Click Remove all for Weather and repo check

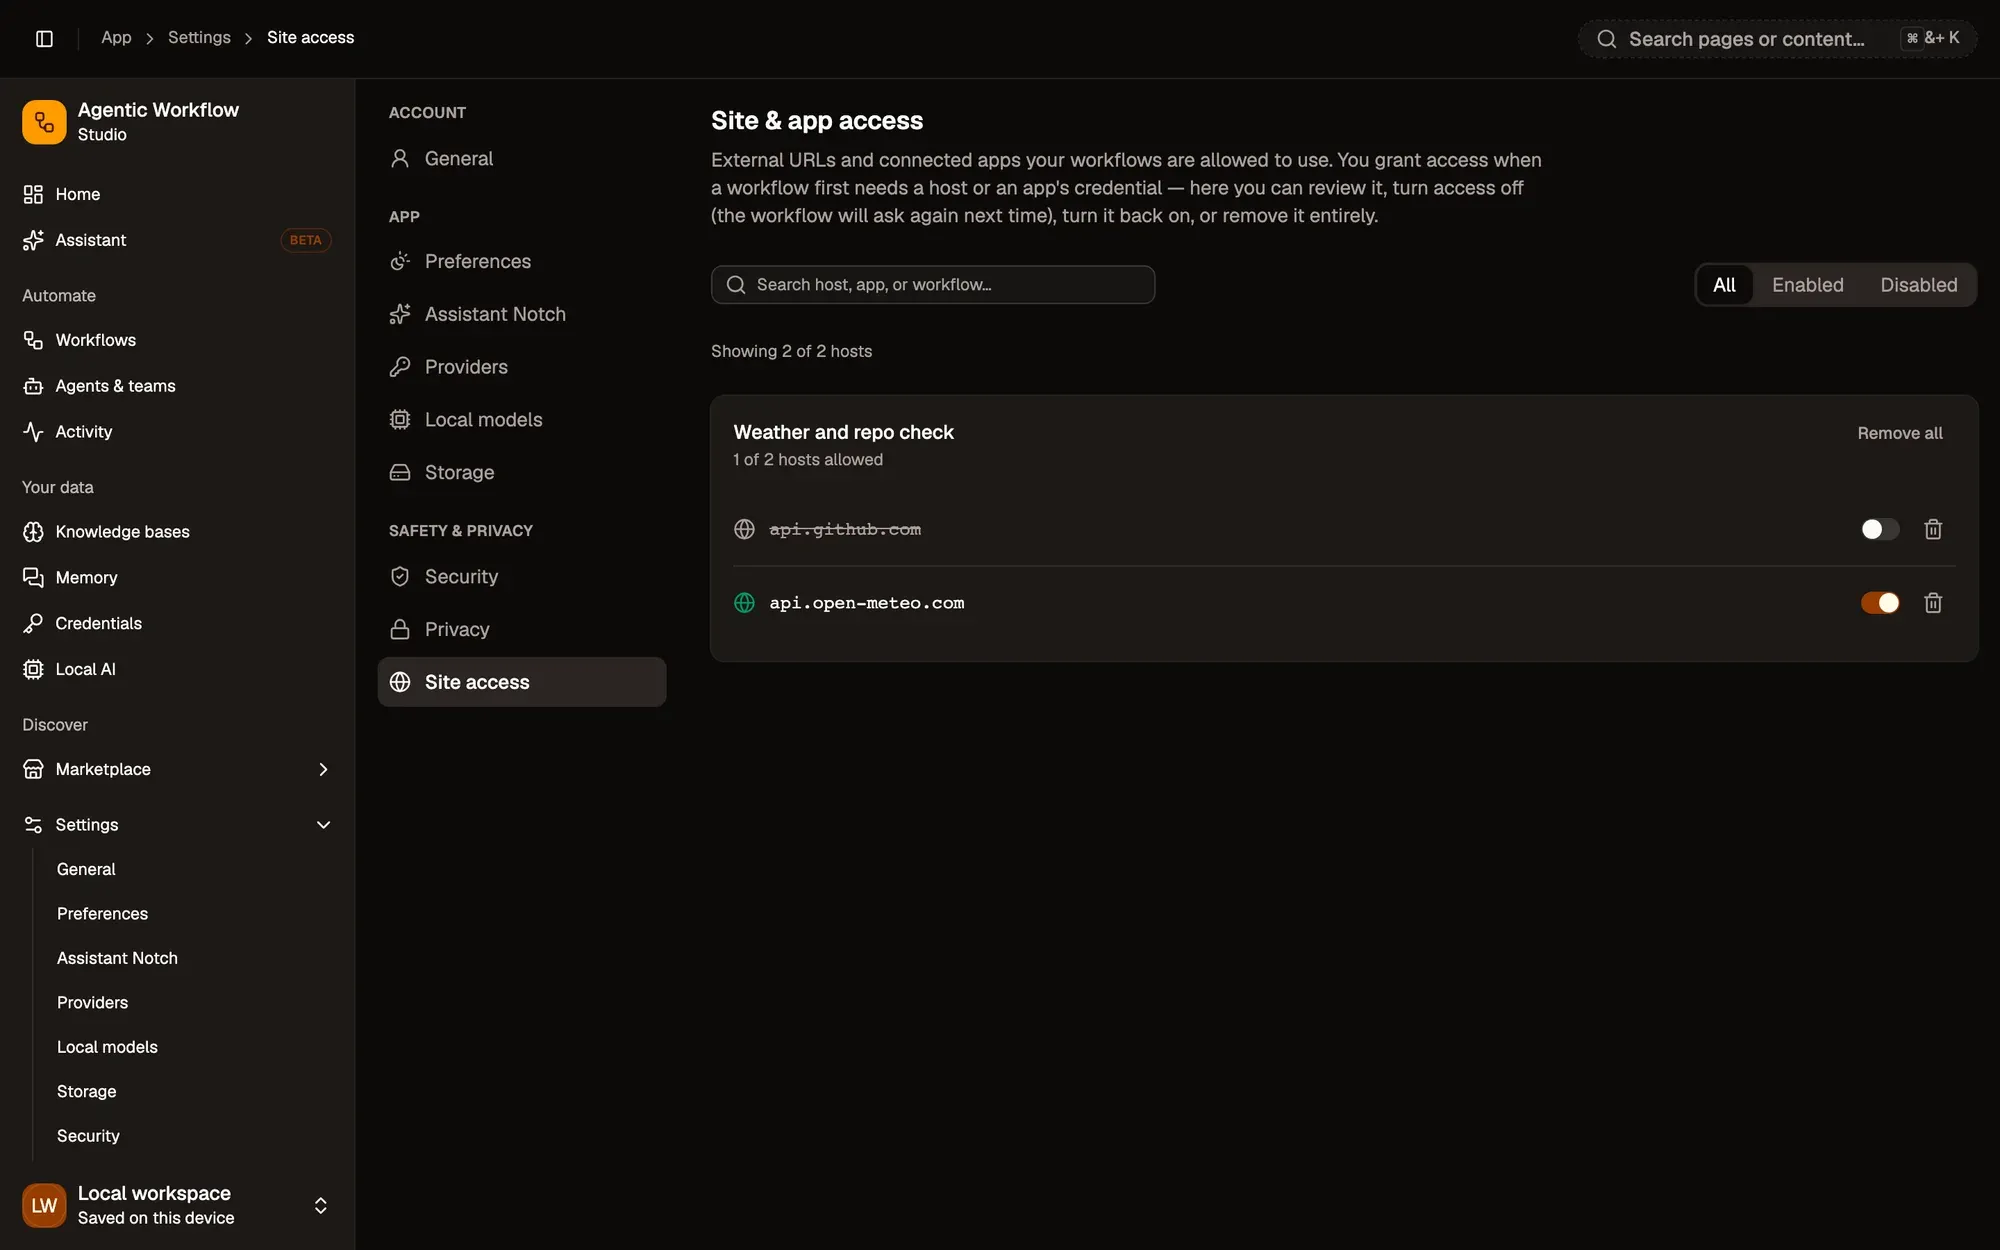pyautogui.click(x=1900, y=433)
